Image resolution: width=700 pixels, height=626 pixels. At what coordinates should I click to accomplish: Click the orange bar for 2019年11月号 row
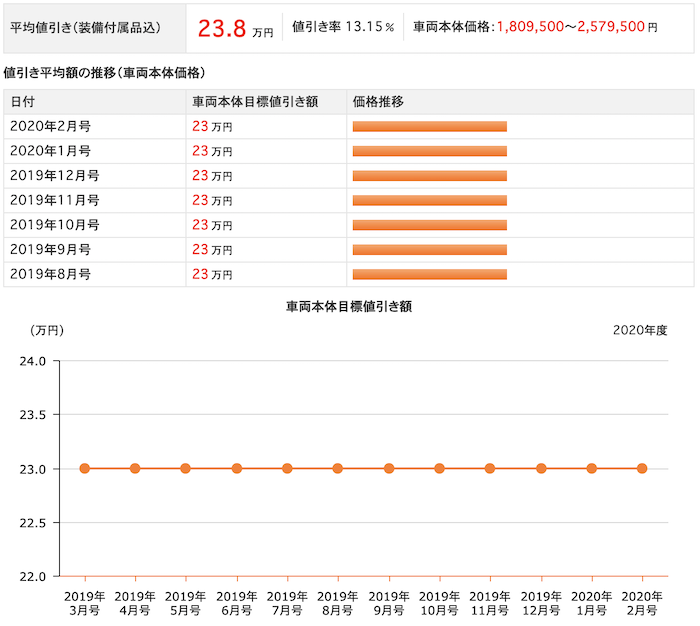coord(429,200)
